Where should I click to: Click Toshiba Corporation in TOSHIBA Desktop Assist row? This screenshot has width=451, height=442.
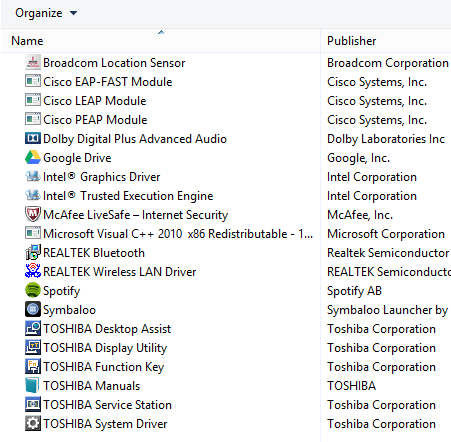pos(381,329)
